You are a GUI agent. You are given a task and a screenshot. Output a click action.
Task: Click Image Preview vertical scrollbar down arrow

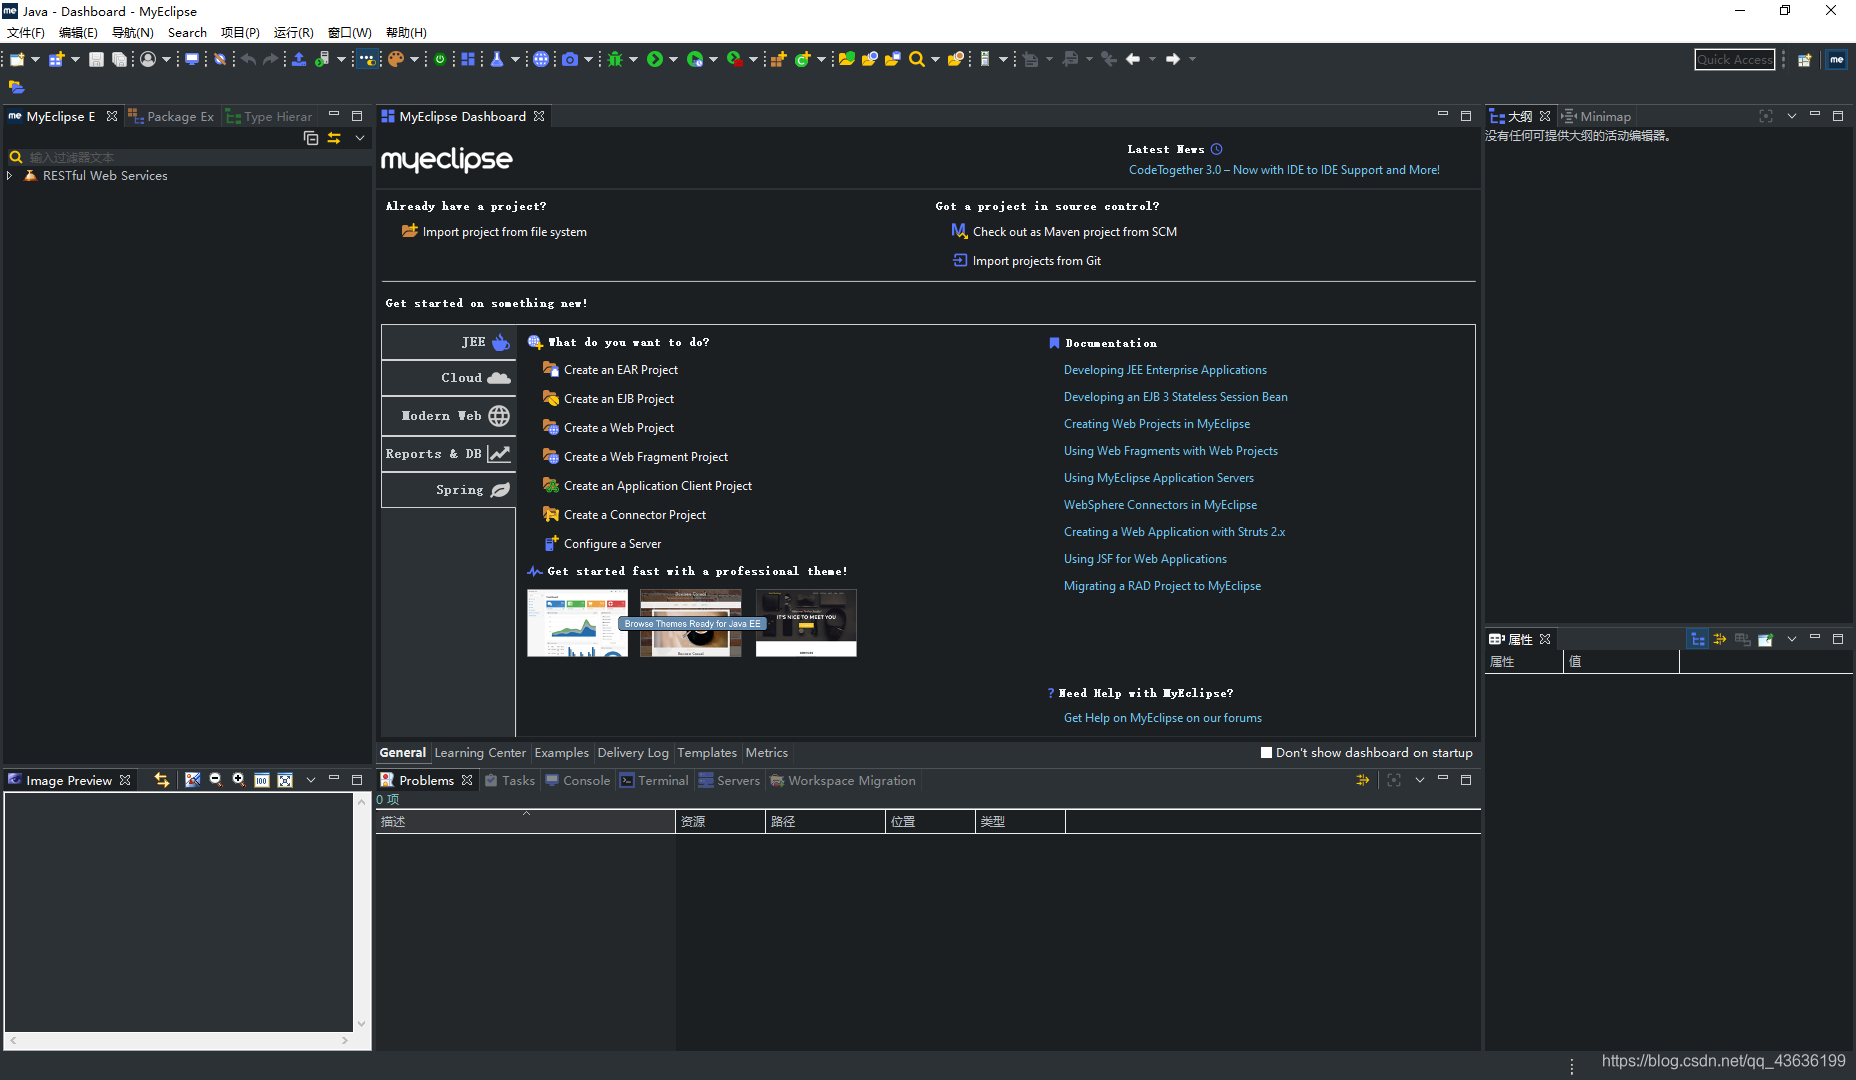coord(362,1024)
